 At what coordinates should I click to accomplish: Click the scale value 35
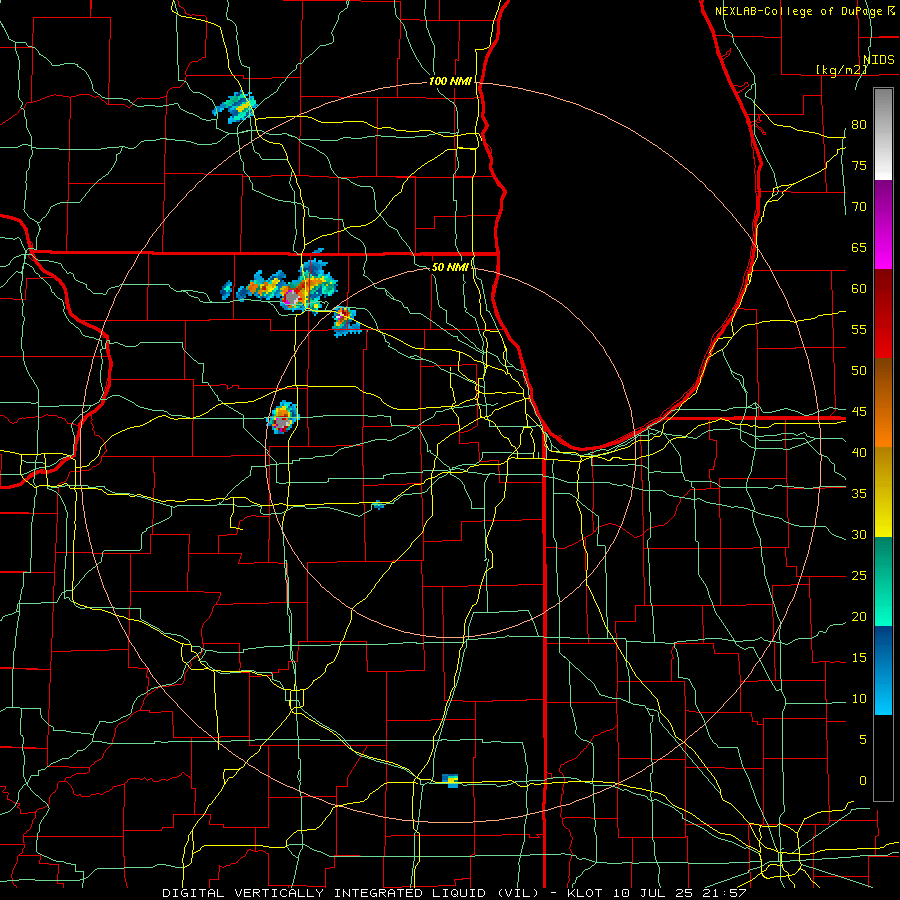pyautogui.click(x=859, y=494)
